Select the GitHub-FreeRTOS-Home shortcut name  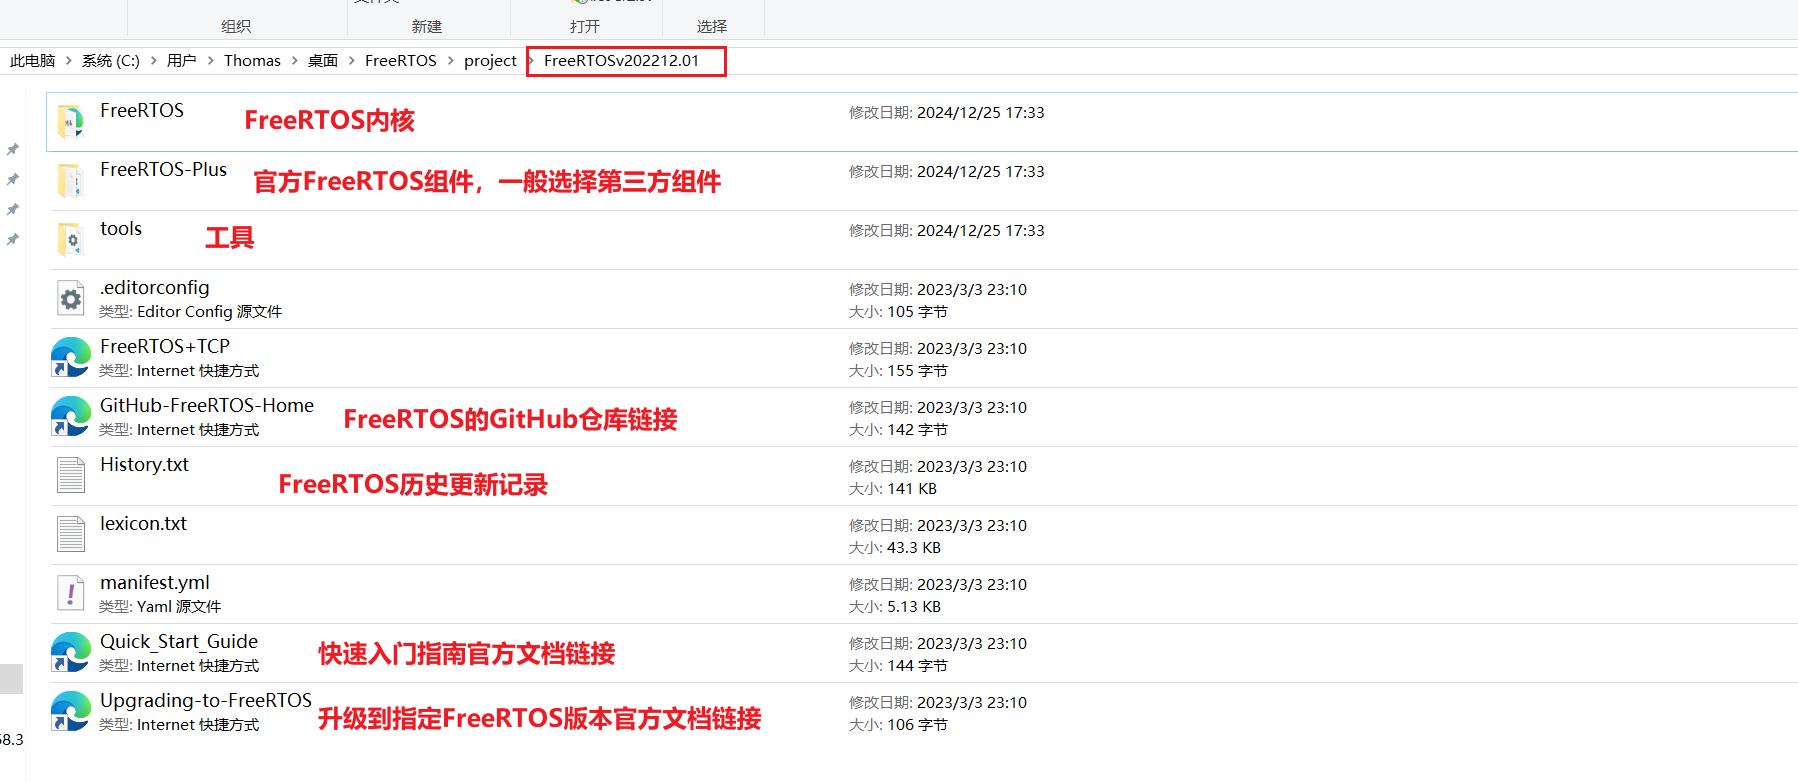207,406
